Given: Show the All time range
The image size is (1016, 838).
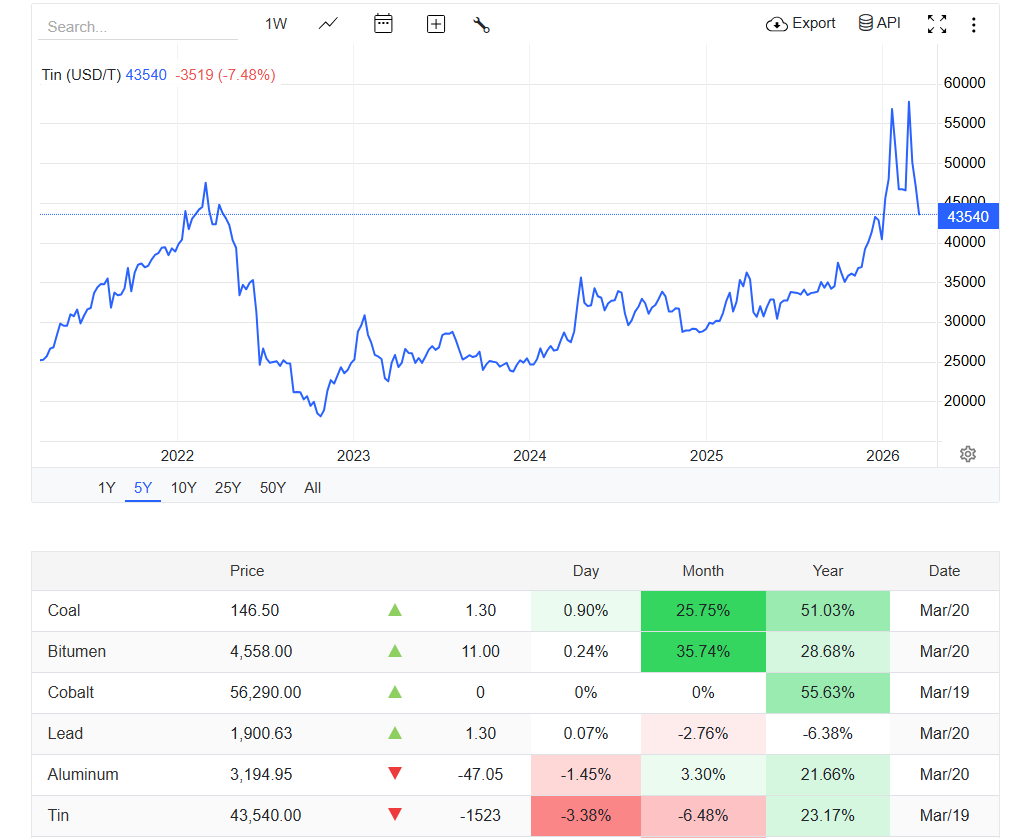Looking at the screenshot, I should coord(313,488).
